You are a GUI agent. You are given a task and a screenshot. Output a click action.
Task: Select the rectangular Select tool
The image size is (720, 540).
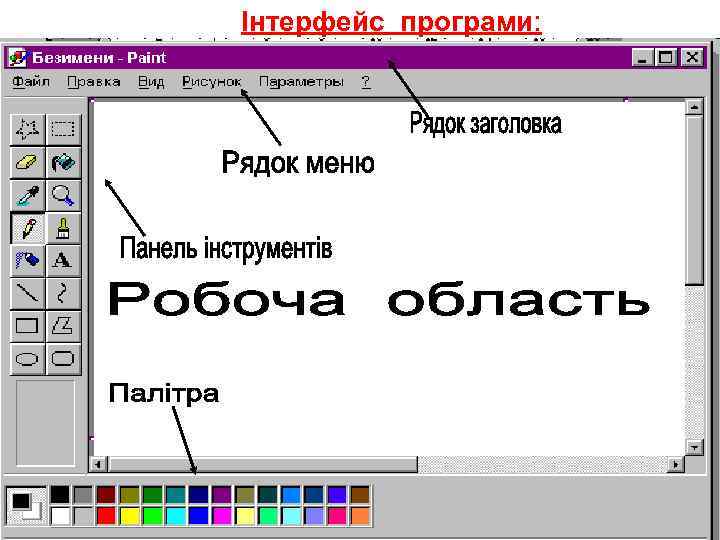63,129
